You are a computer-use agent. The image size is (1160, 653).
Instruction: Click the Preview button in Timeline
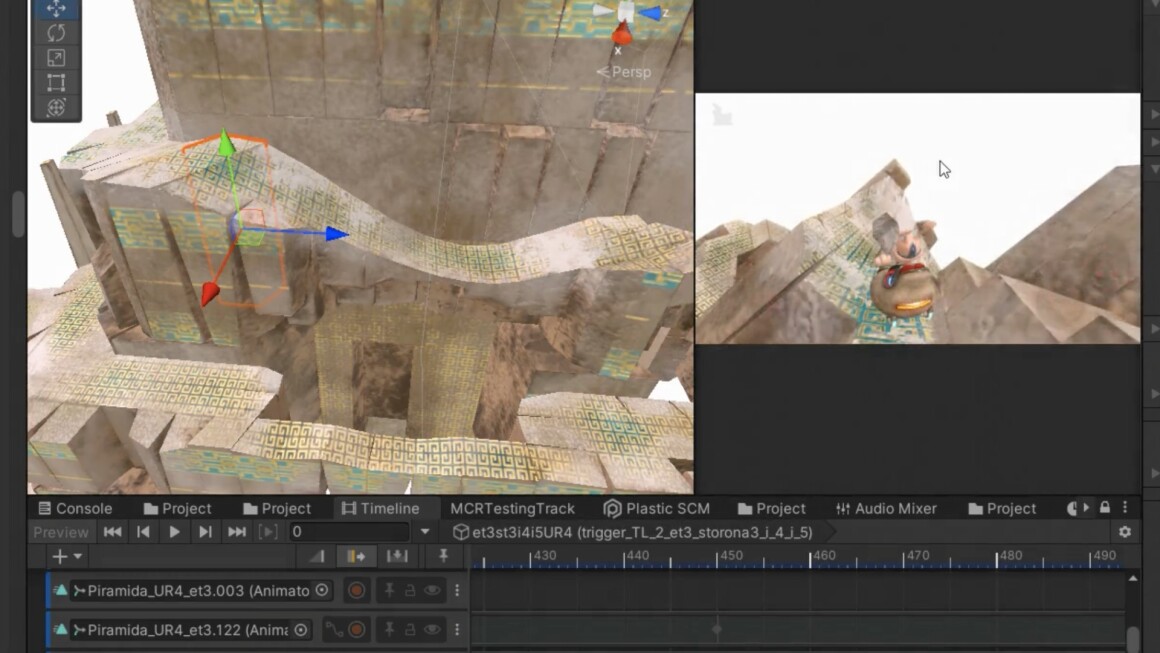click(x=61, y=532)
